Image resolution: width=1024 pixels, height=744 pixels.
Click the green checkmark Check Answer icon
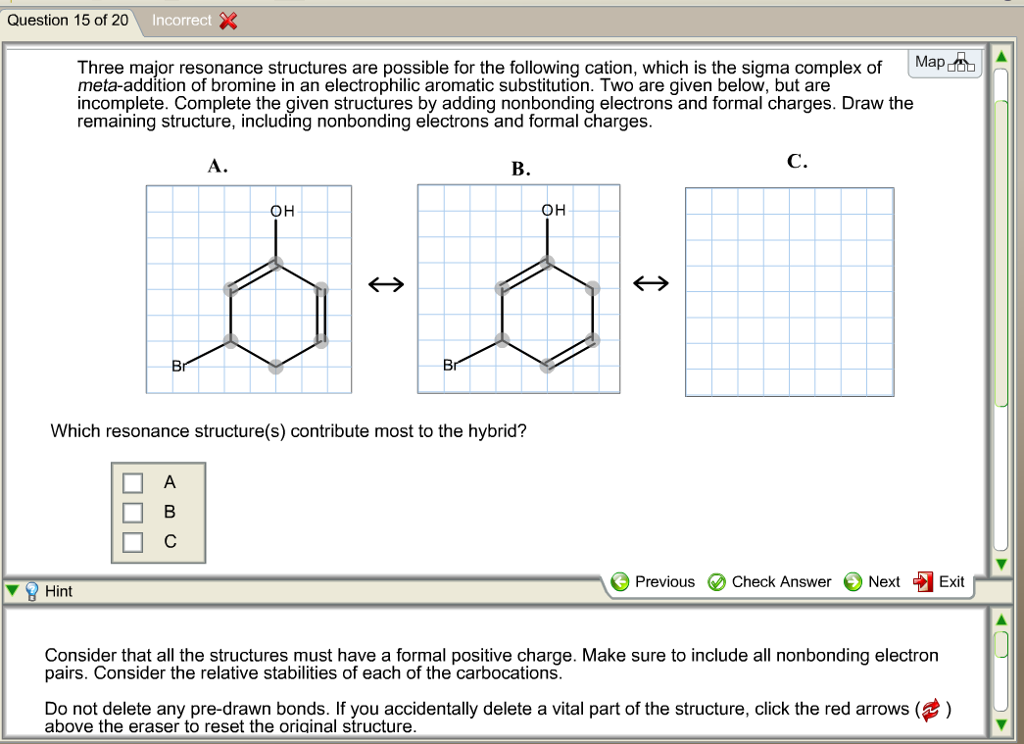pyautogui.click(x=720, y=581)
